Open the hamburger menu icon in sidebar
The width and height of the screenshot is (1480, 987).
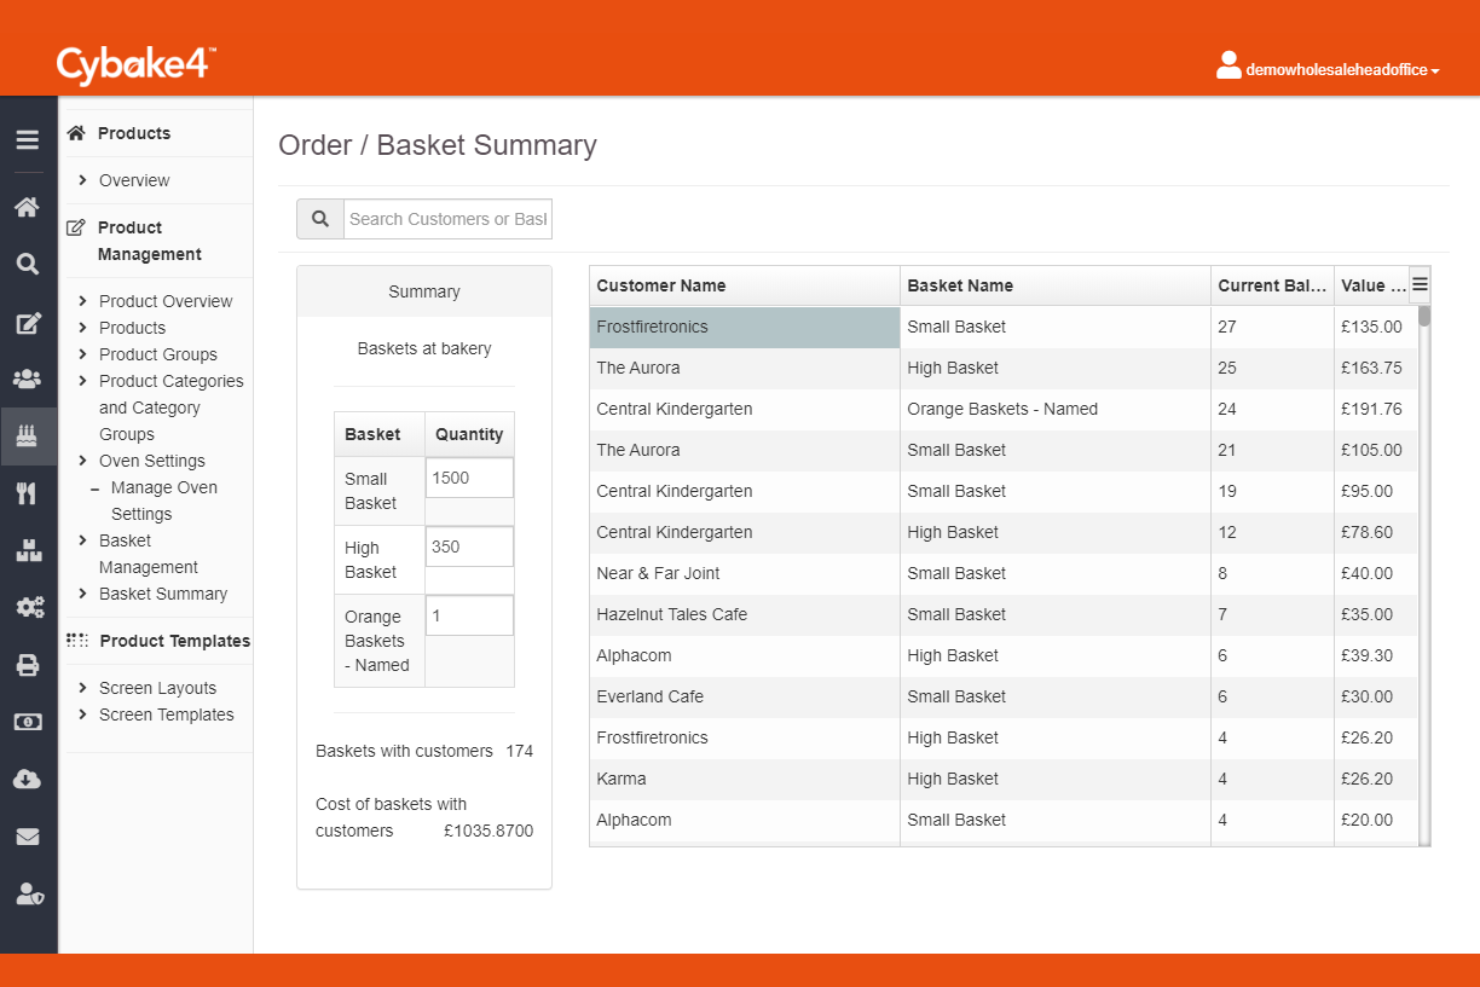(27, 140)
